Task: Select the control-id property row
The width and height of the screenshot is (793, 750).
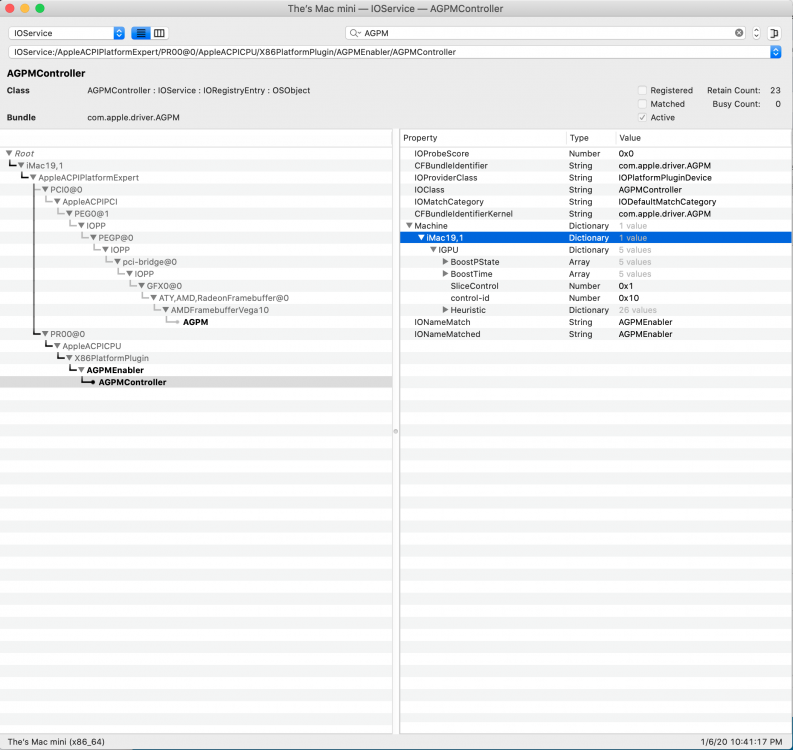Action: pos(596,298)
